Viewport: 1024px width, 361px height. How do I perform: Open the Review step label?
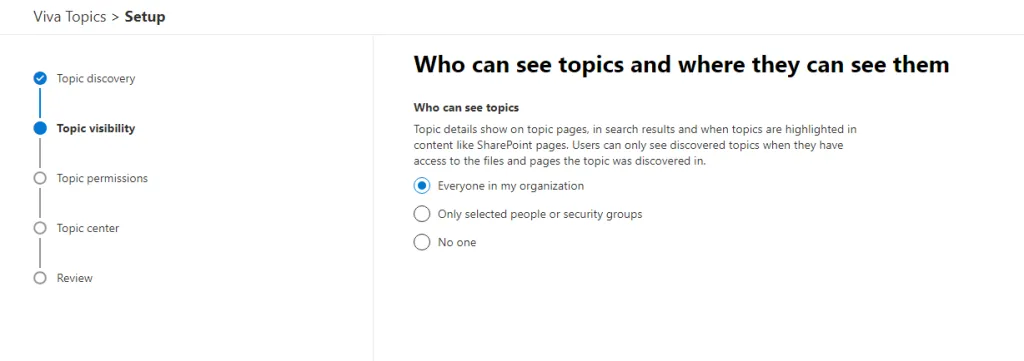pos(74,277)
